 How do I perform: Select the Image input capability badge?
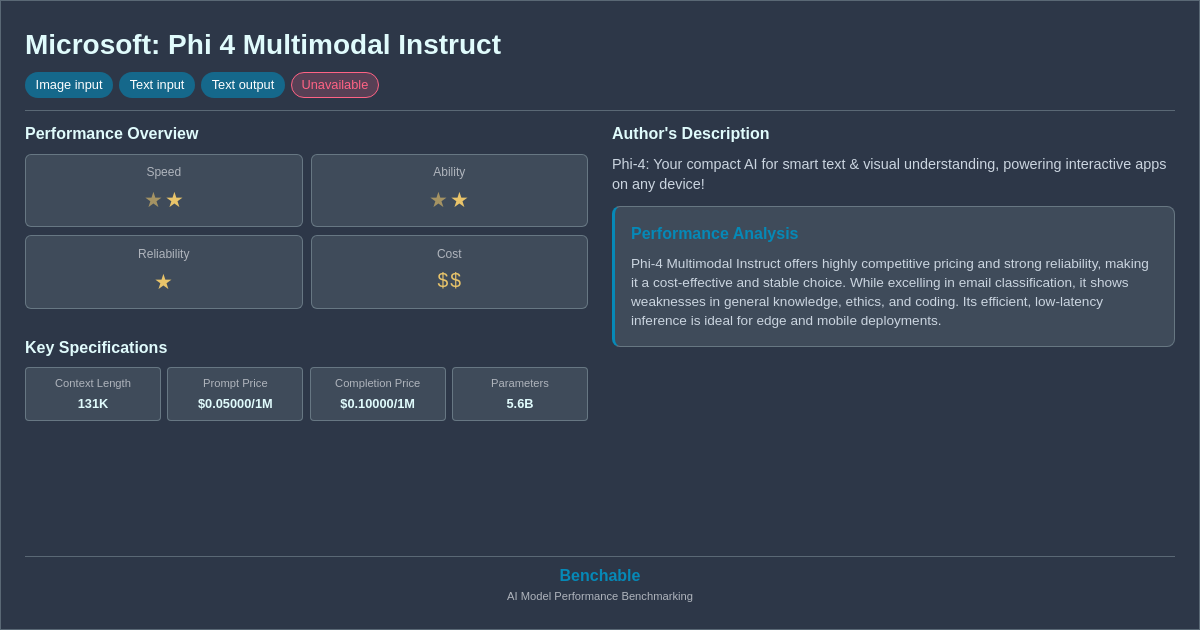68,85
